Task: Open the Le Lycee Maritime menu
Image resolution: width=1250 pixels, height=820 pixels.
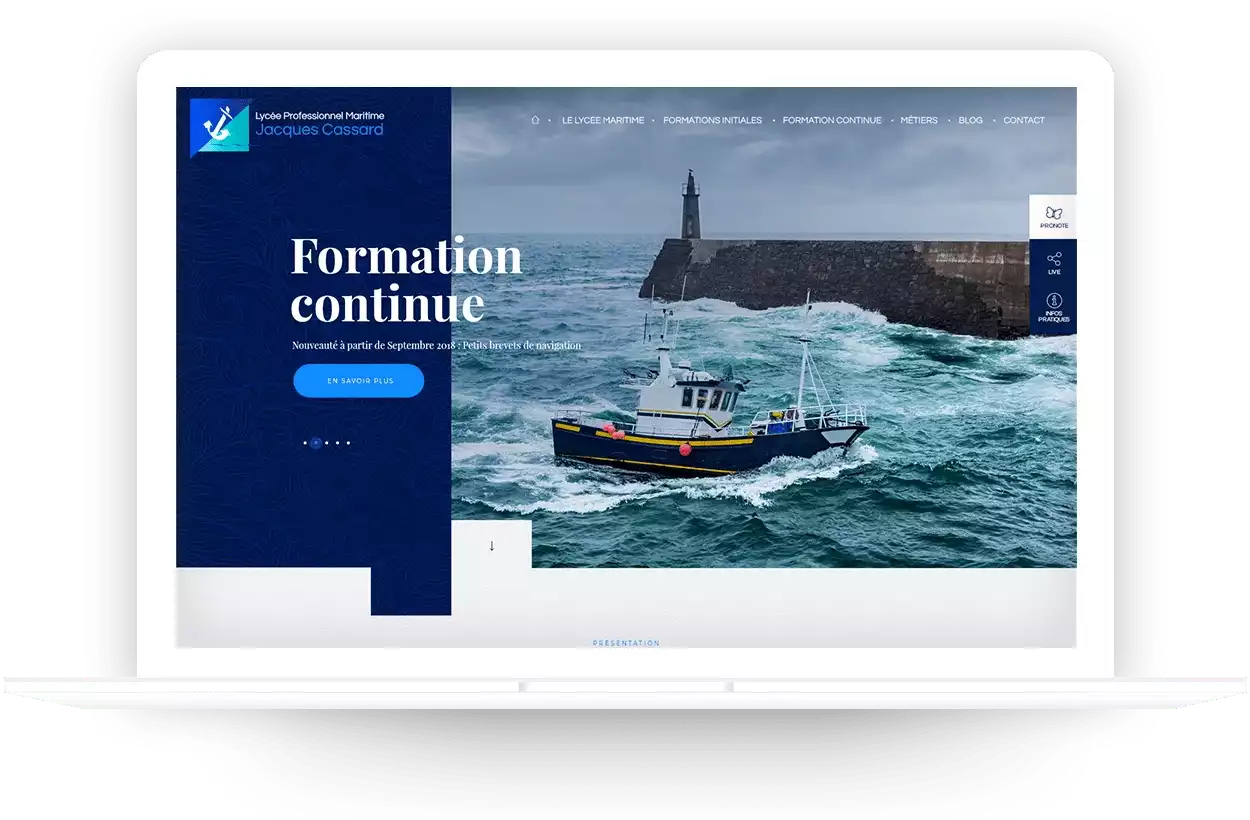Action: coord(602,120)
